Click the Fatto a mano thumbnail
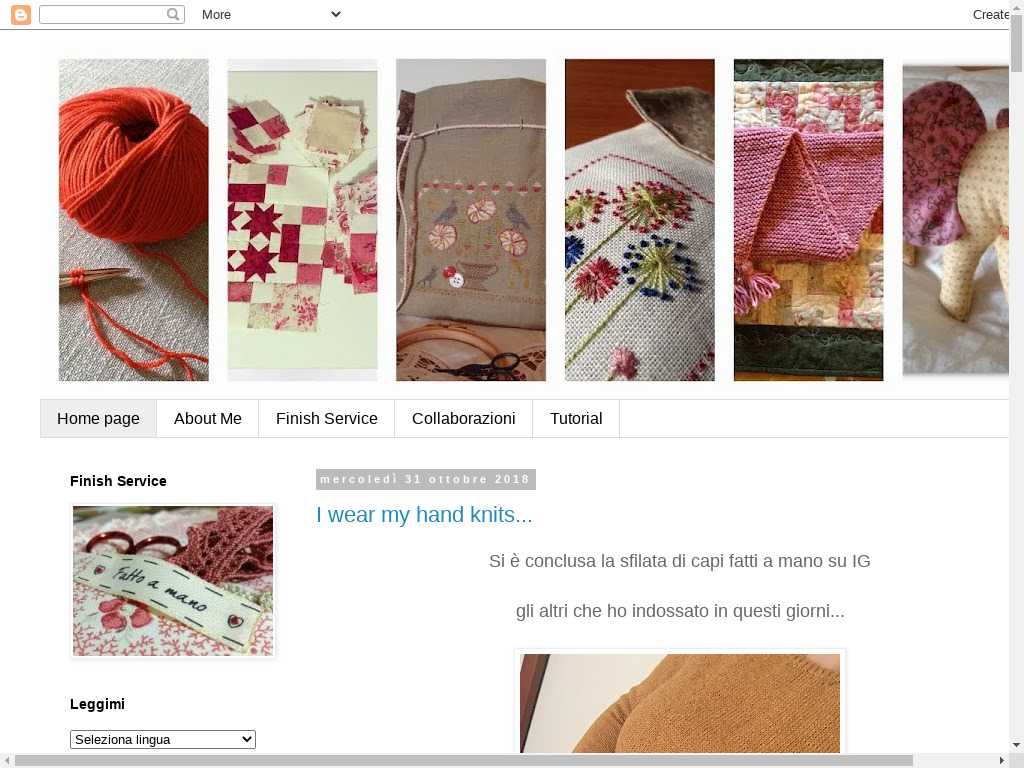 pos(173,581)
